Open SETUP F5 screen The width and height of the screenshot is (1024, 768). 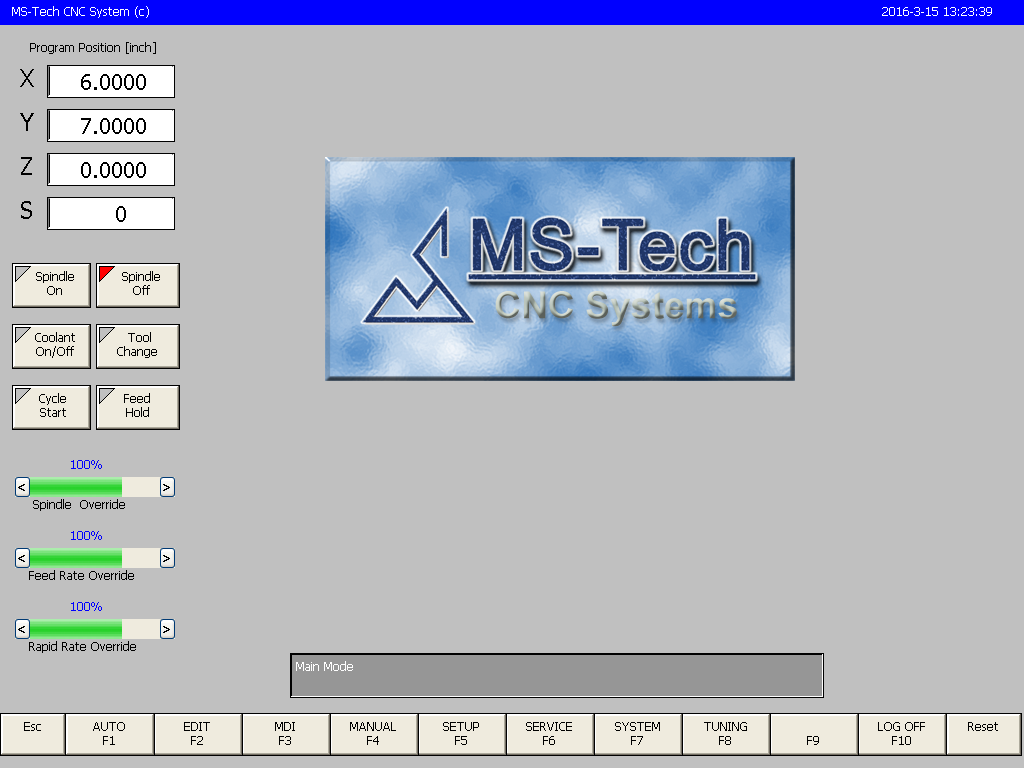click(461, 733)
